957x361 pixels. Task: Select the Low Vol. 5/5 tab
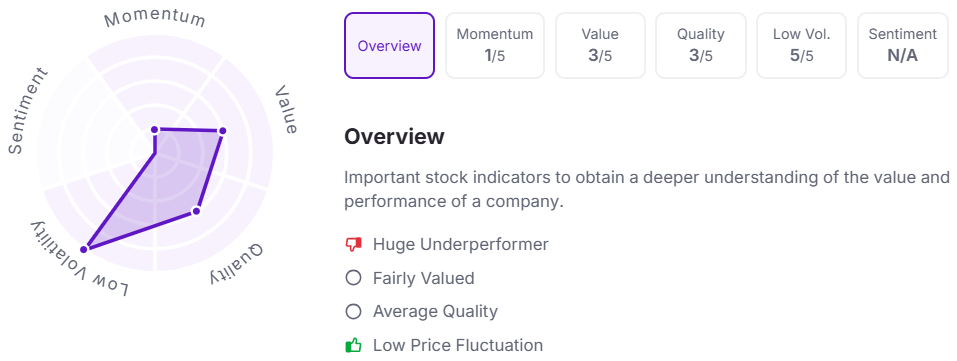coord(802,46)
